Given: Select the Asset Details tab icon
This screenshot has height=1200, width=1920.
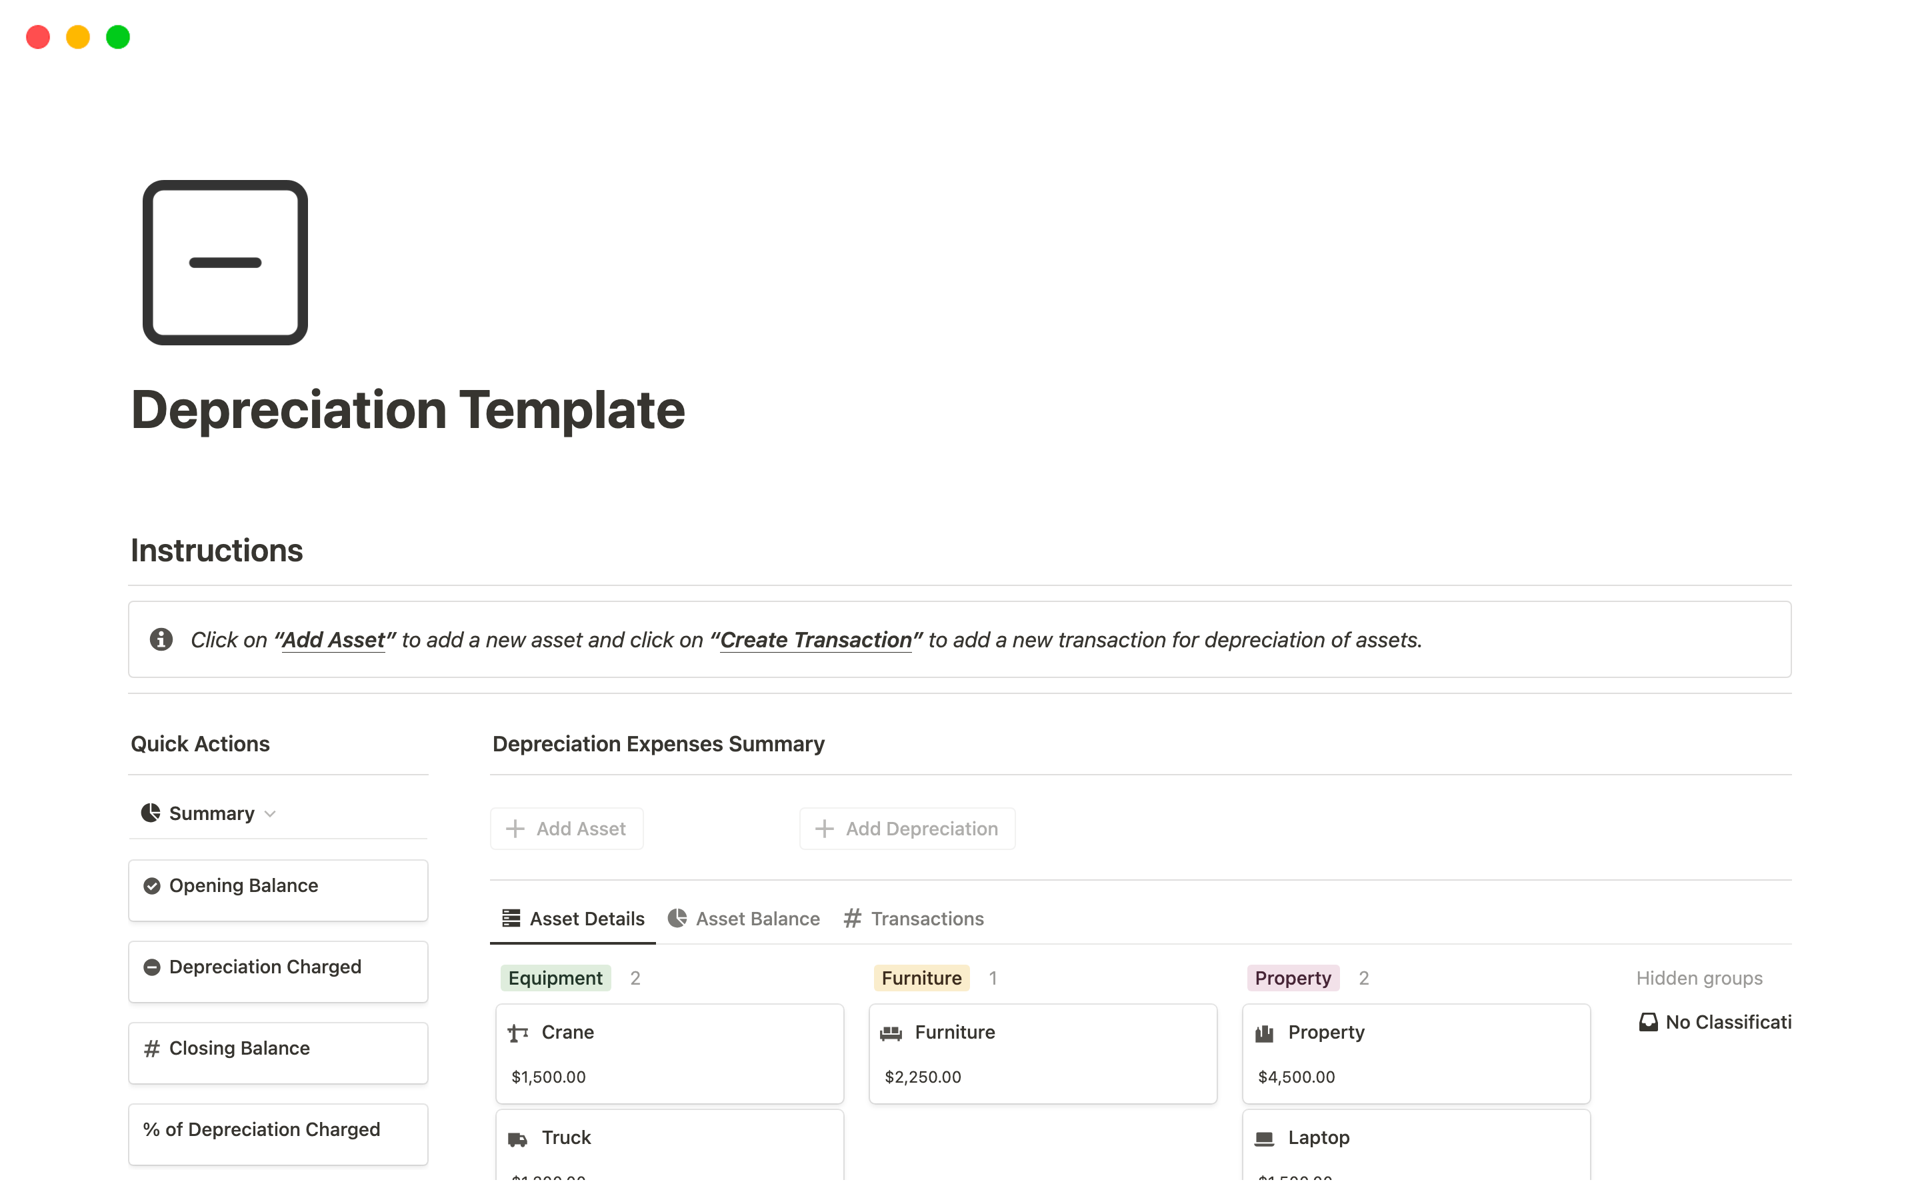Looking at the screenshot, I should click(511, 917).
